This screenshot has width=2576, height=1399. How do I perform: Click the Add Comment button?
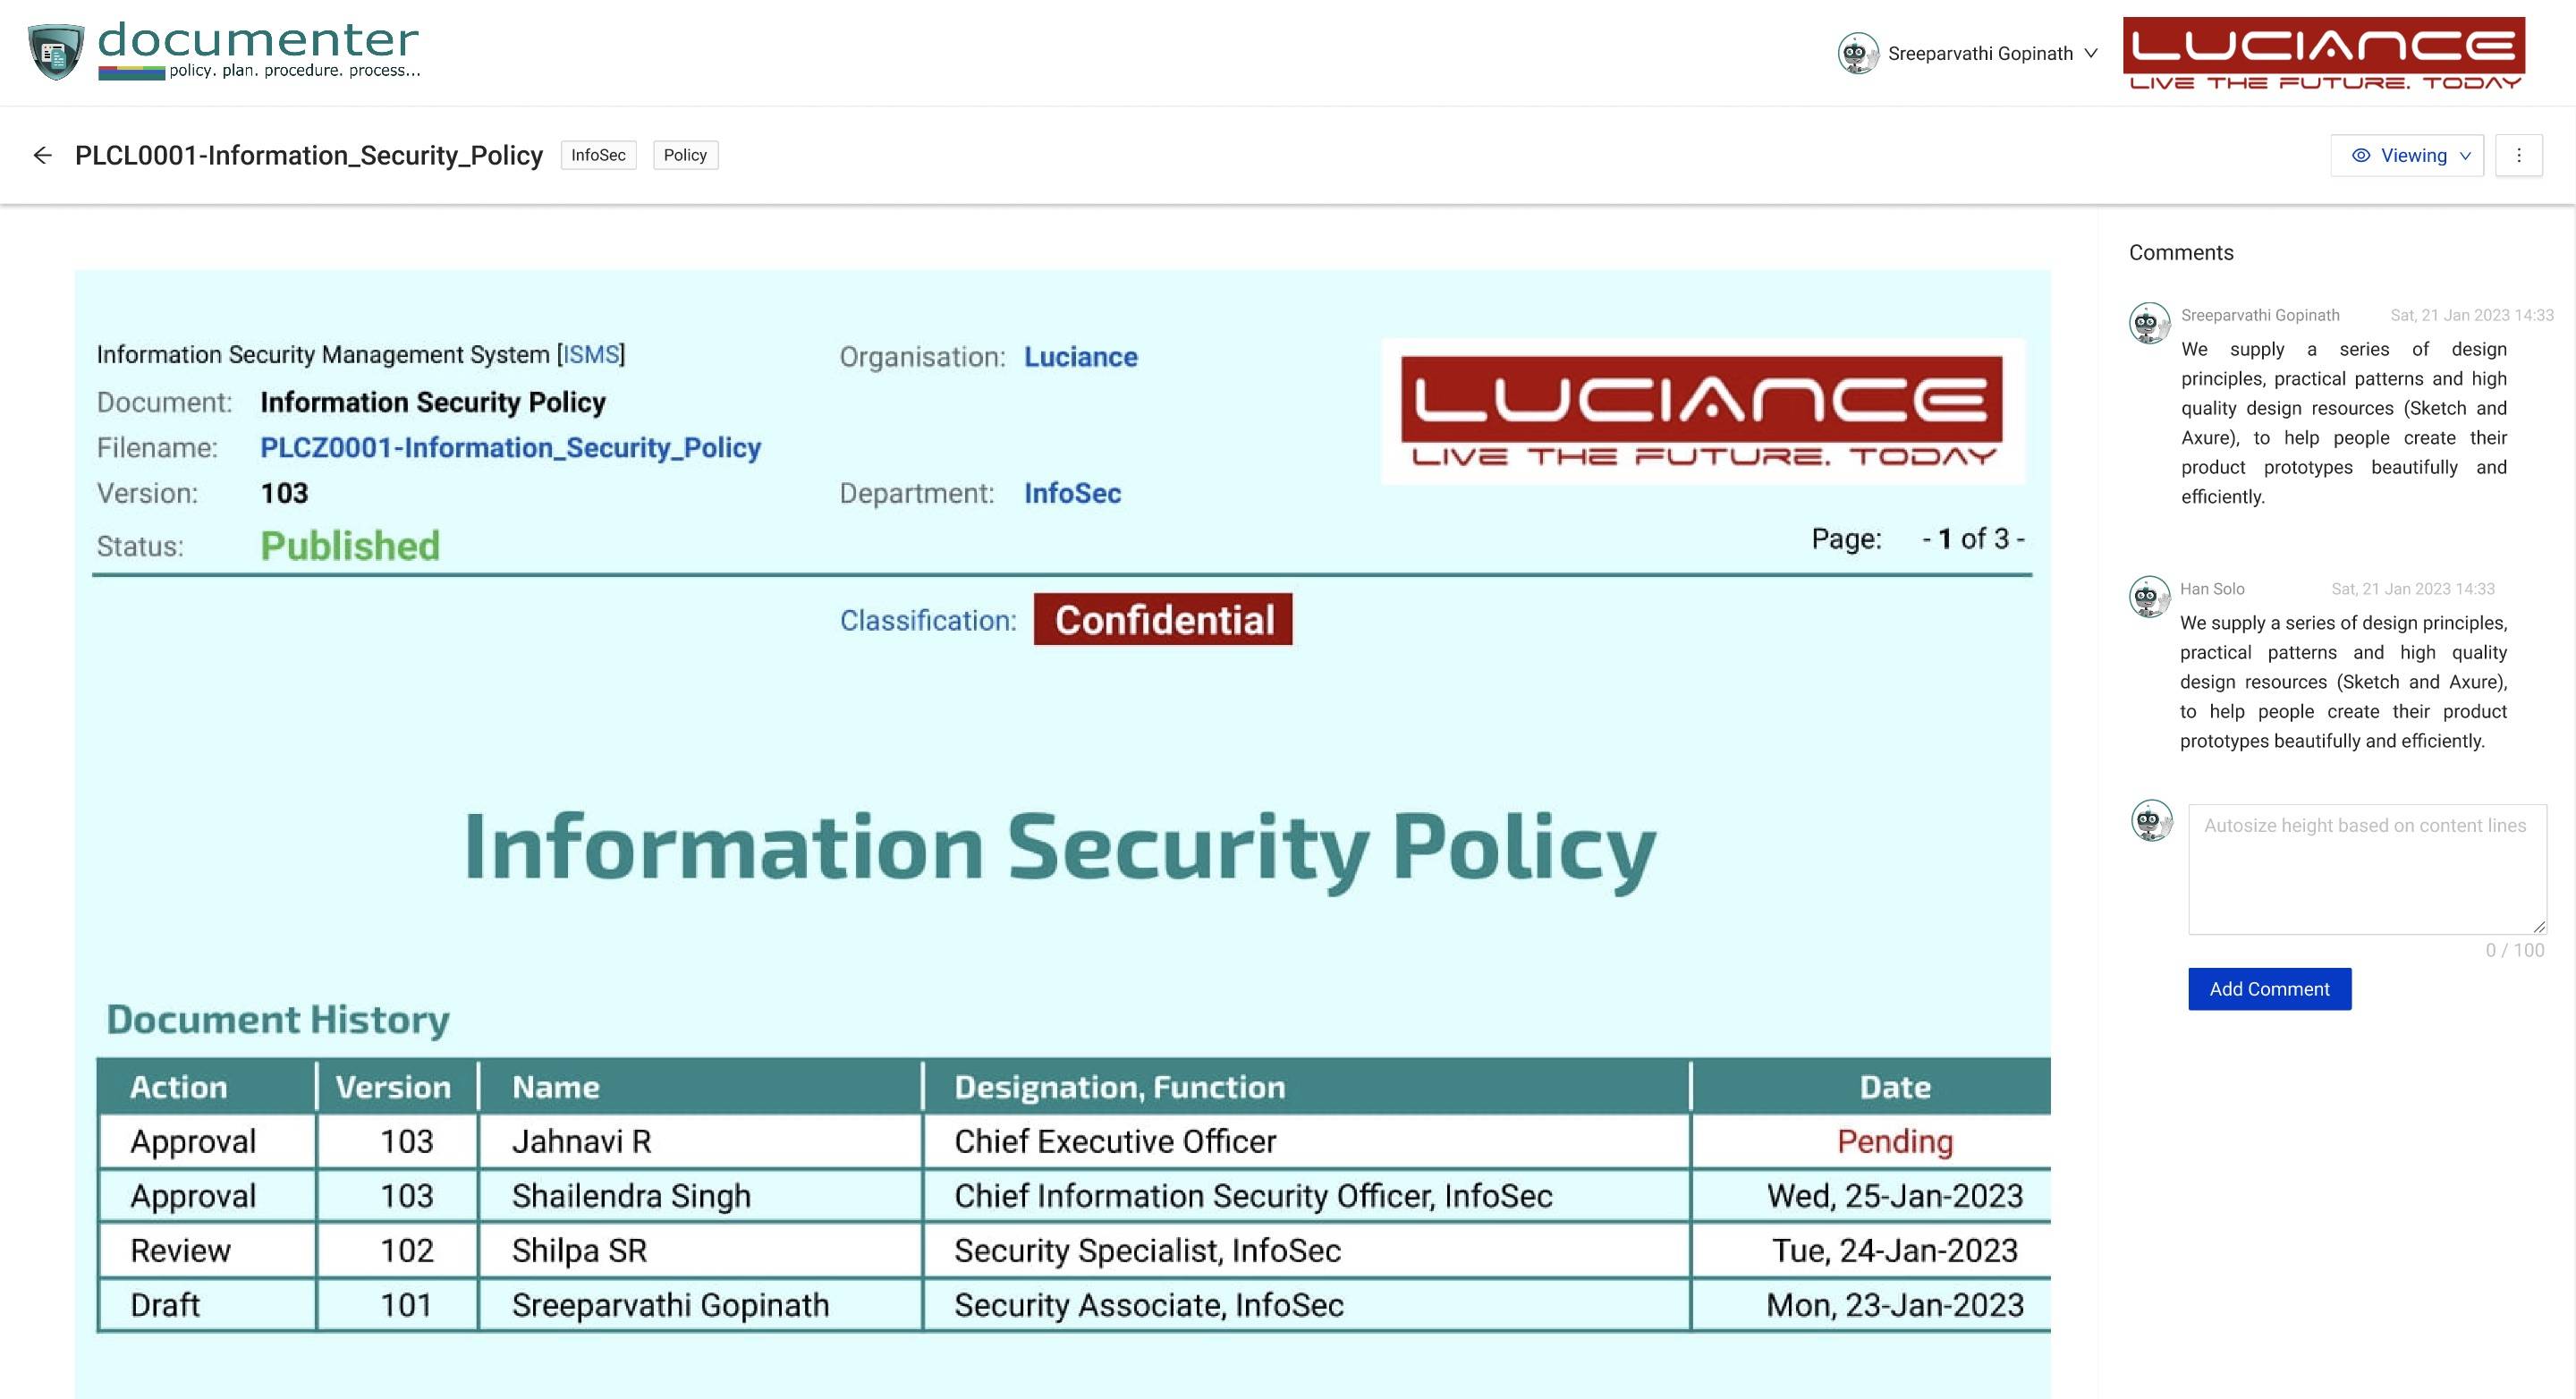coord(2269,989)
